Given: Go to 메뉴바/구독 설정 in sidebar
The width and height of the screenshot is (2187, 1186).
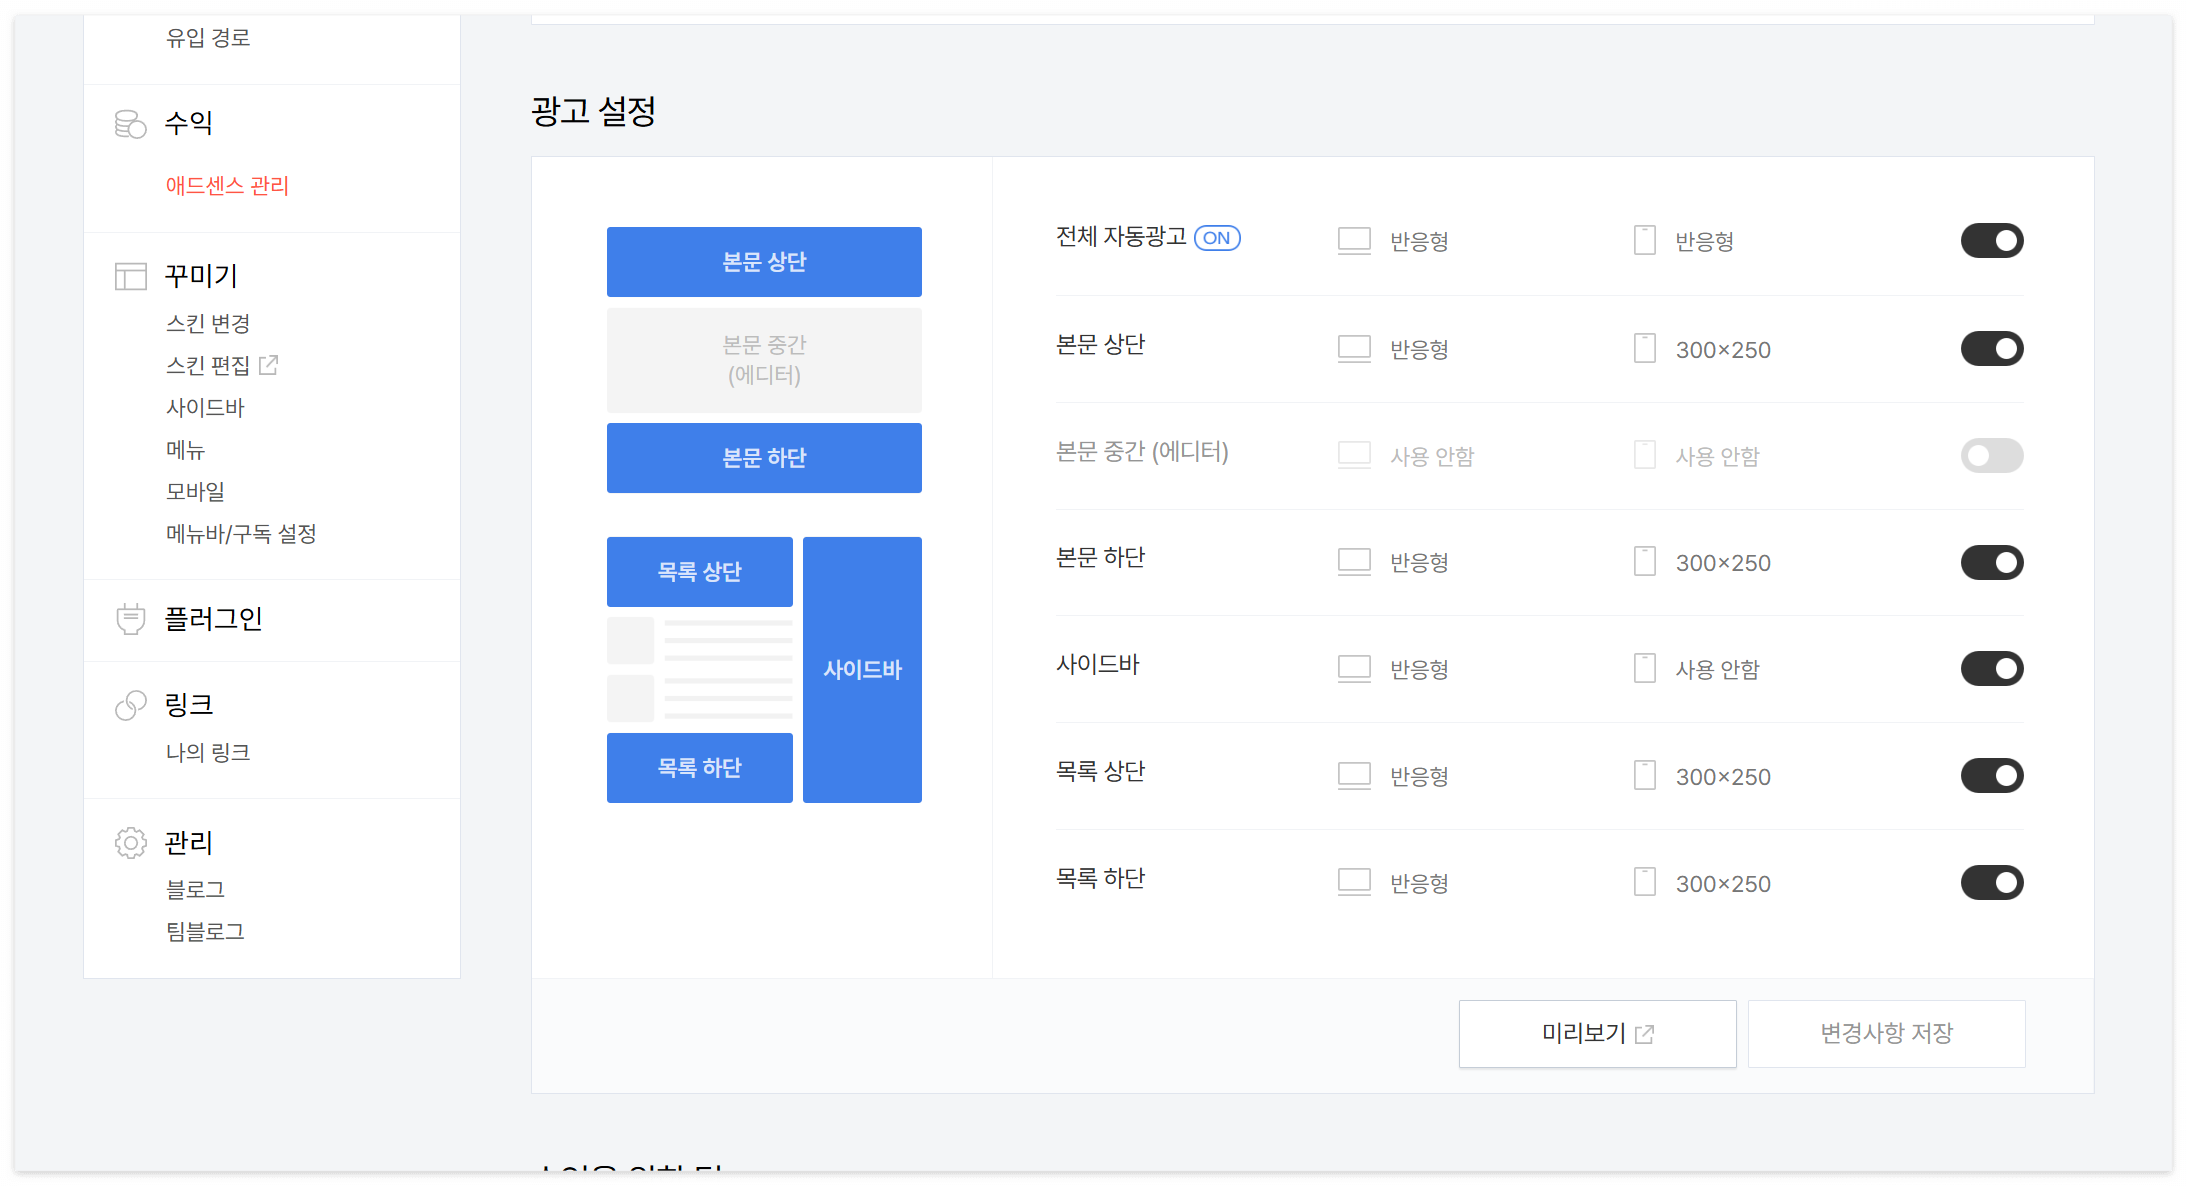Looking at the screenshot, I should 241,534.
